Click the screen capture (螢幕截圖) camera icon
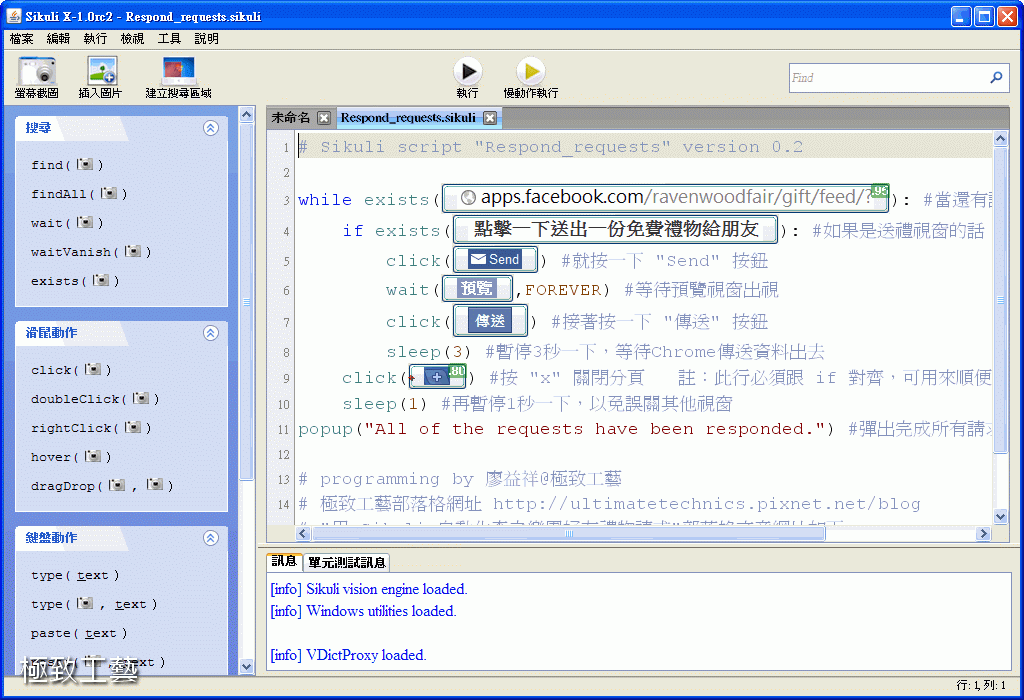The width and height of the screenshot is (1024, 700). pos(37,71)
